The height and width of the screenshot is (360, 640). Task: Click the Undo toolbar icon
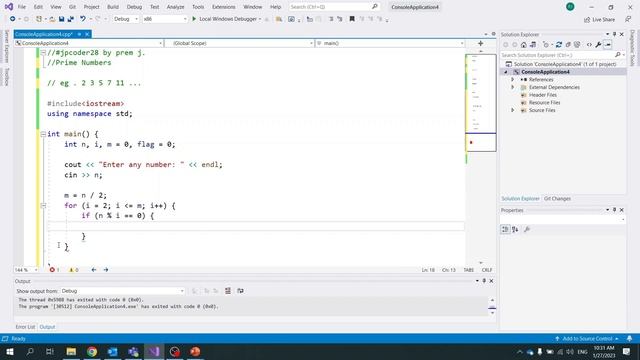point(83,19)
